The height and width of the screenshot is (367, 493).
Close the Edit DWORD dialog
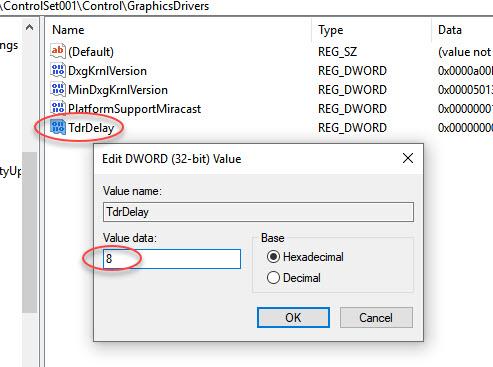click(x=408, y=158)
